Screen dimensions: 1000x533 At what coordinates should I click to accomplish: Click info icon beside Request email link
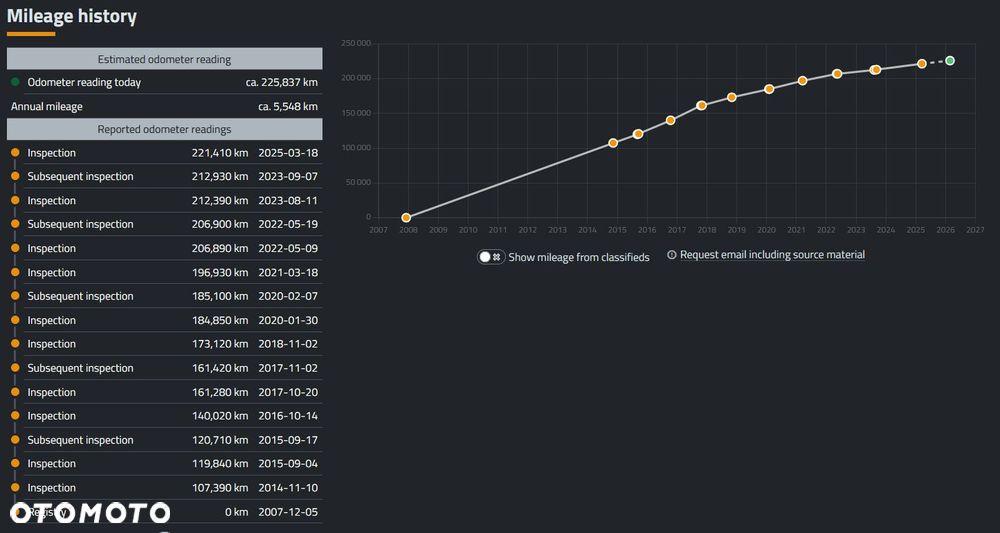tap(672, 255)
